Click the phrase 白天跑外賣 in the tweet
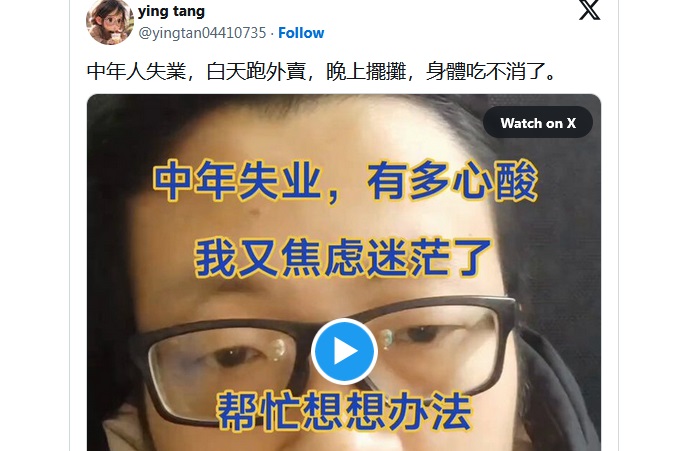 (x=256, y=71)
